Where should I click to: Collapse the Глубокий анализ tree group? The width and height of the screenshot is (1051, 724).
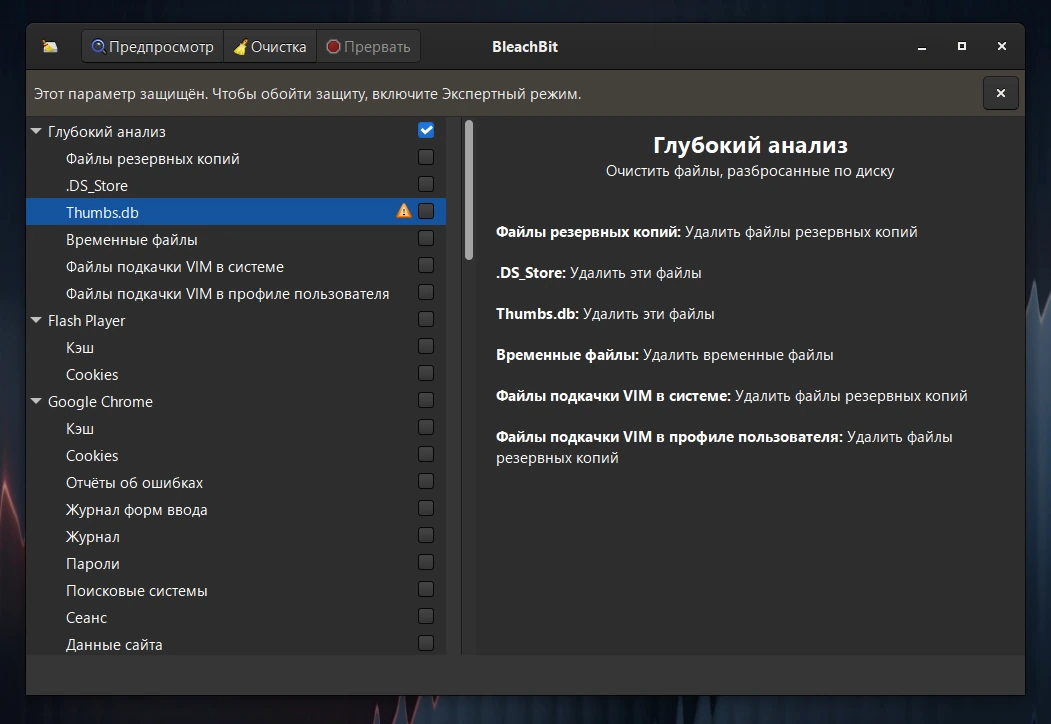(36, 131)
